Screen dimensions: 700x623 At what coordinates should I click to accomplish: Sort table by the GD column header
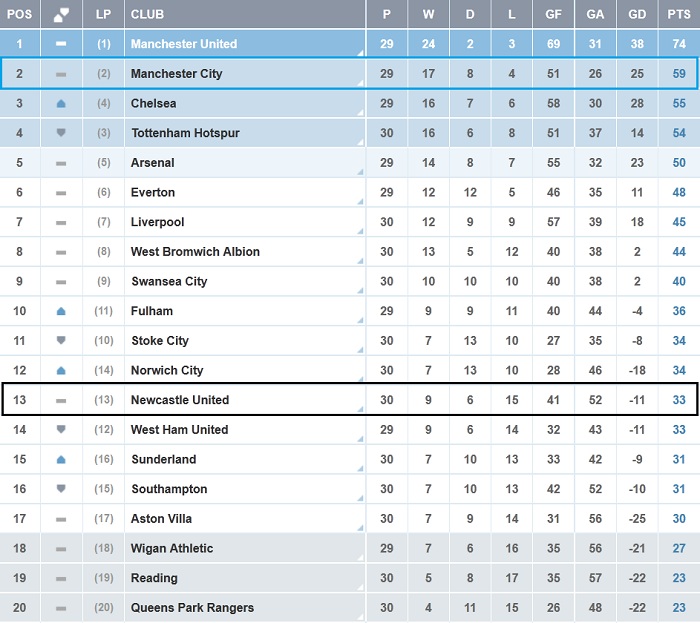[637, 14]
